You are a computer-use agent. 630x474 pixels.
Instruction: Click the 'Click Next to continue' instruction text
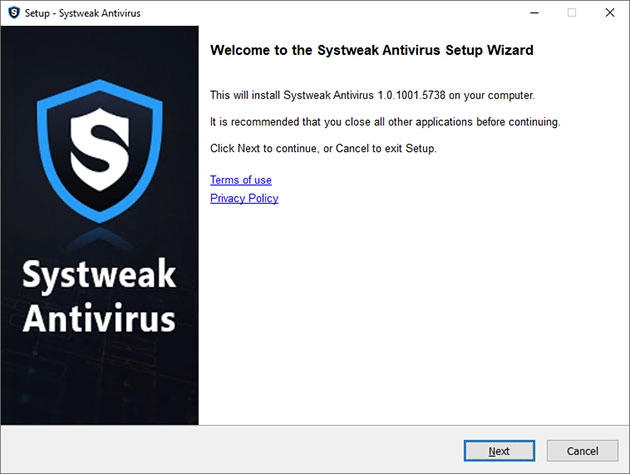[x=323, y=149]
